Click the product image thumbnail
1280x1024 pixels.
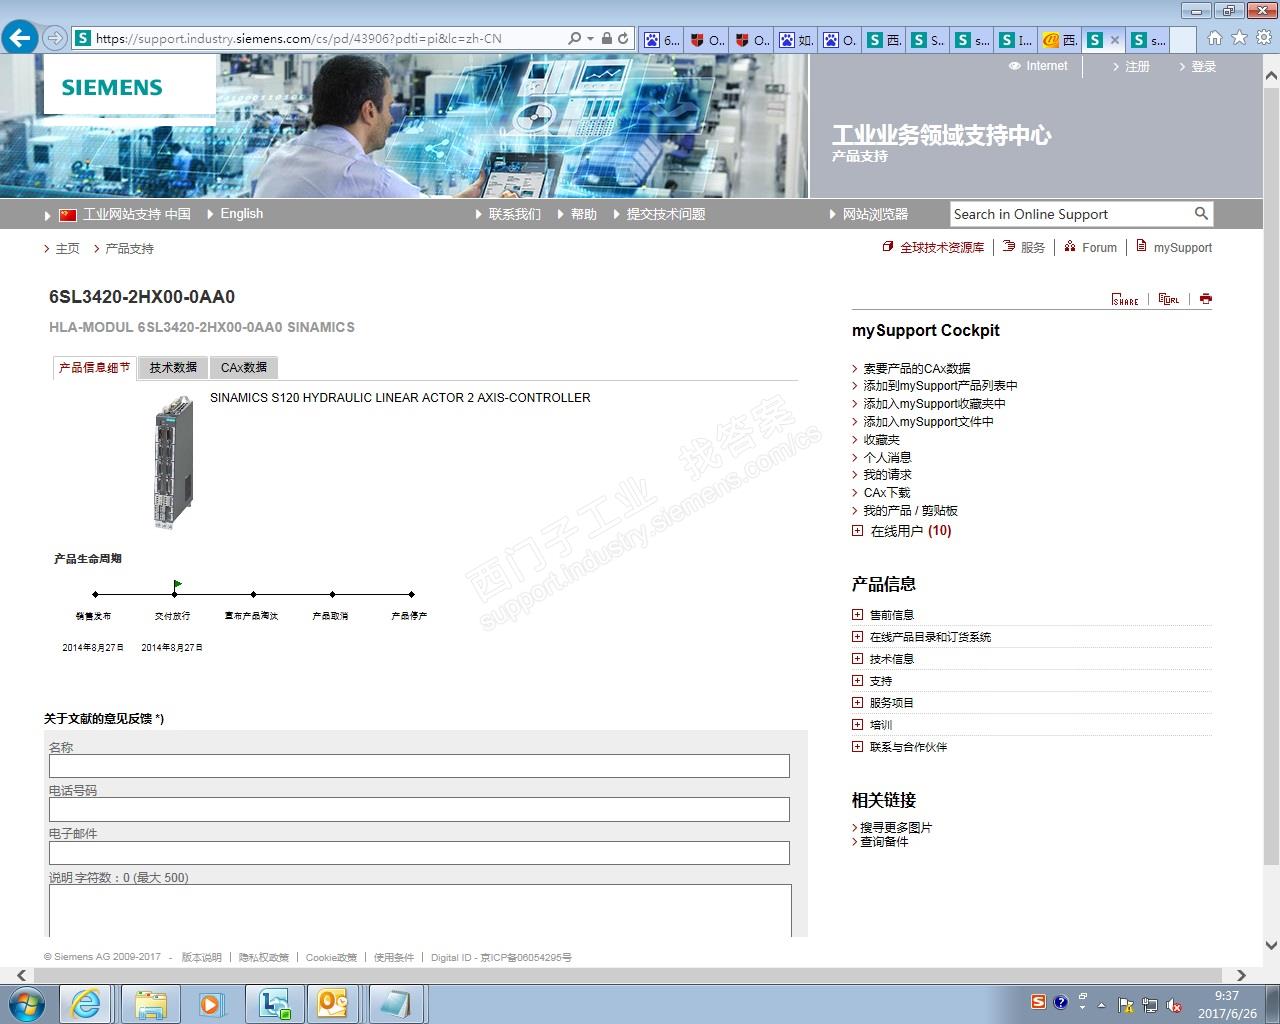click(x=172, y=462)
